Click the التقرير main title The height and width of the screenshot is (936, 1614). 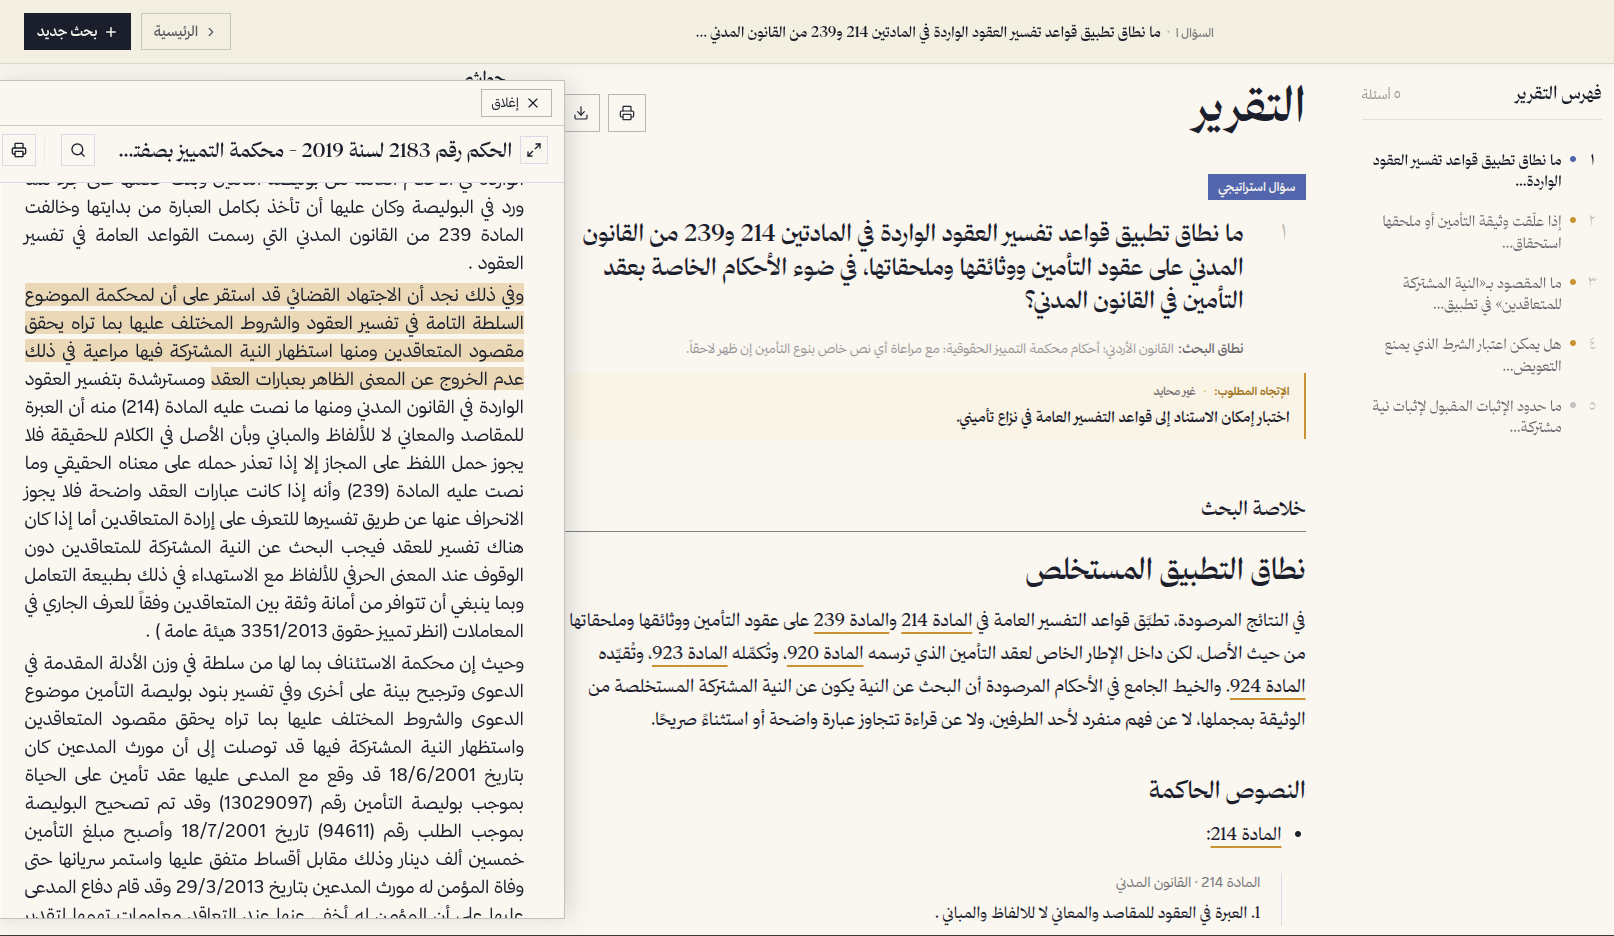1248,108
